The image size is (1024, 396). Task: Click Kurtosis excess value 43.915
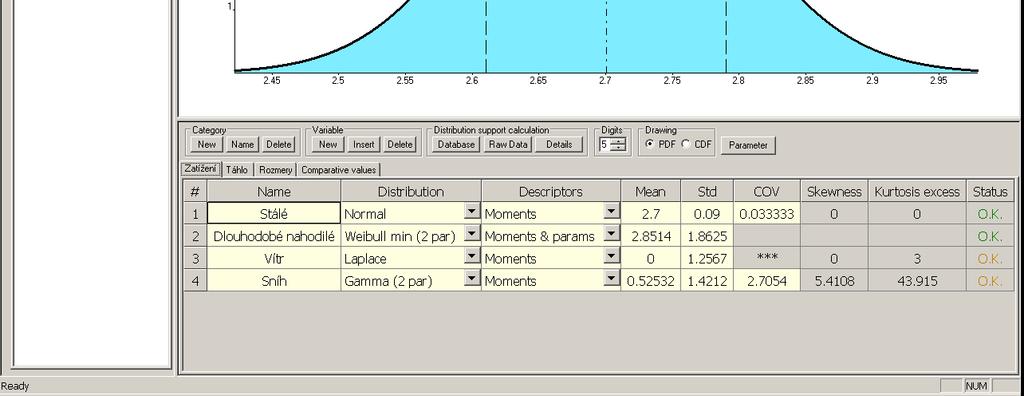click(917, 280)
